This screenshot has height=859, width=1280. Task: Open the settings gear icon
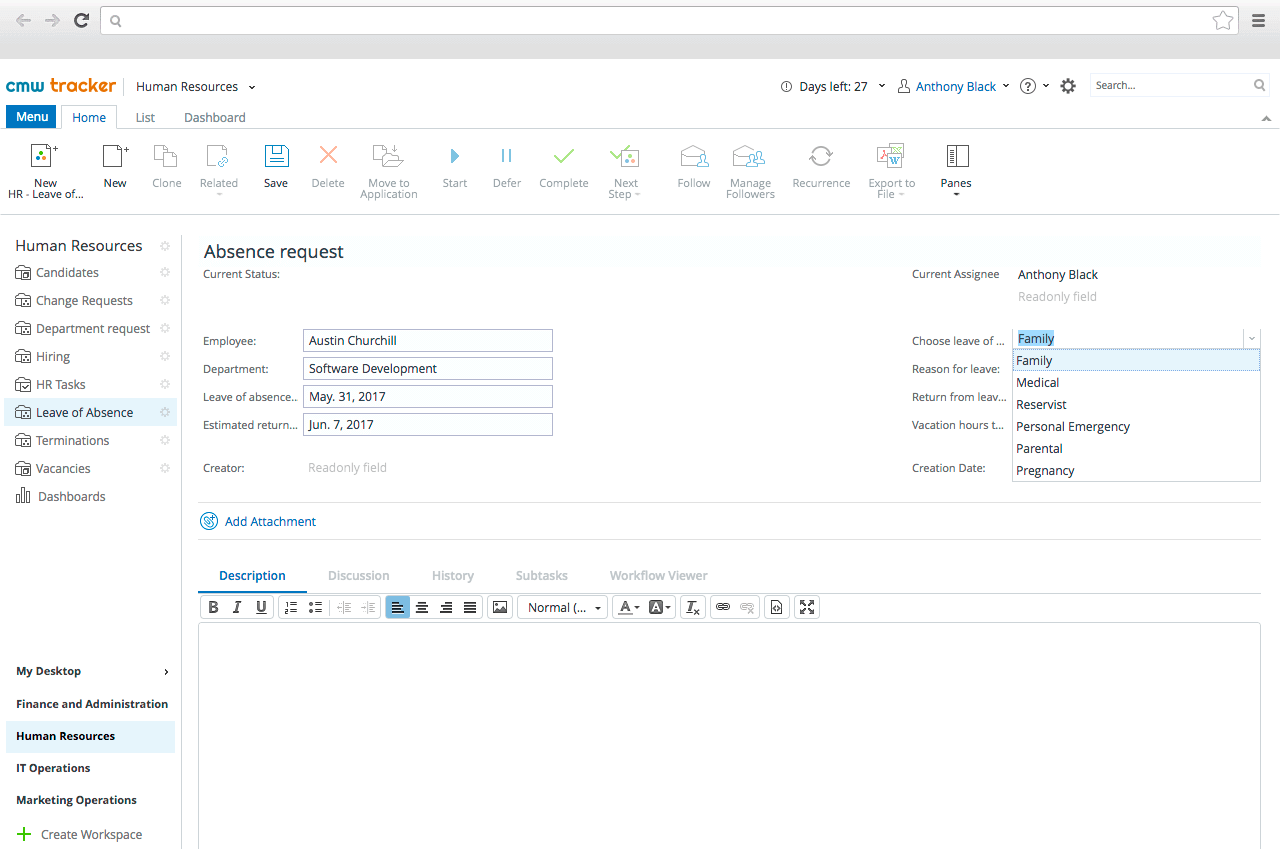coord(1068,86)
